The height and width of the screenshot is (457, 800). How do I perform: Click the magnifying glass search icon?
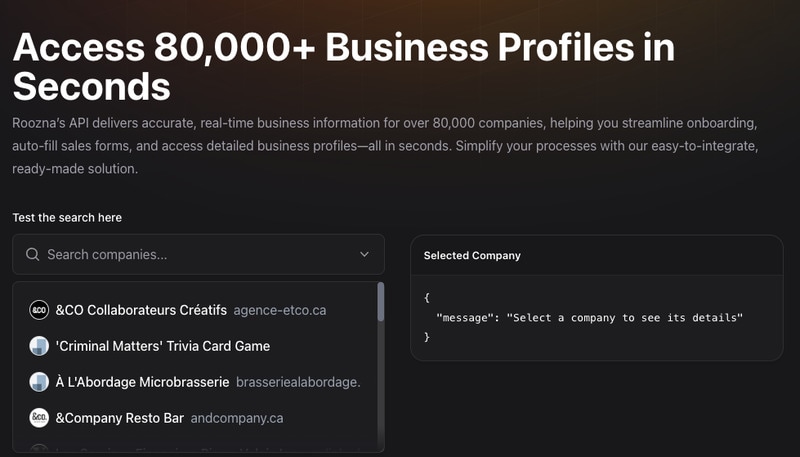pos(33,255)
